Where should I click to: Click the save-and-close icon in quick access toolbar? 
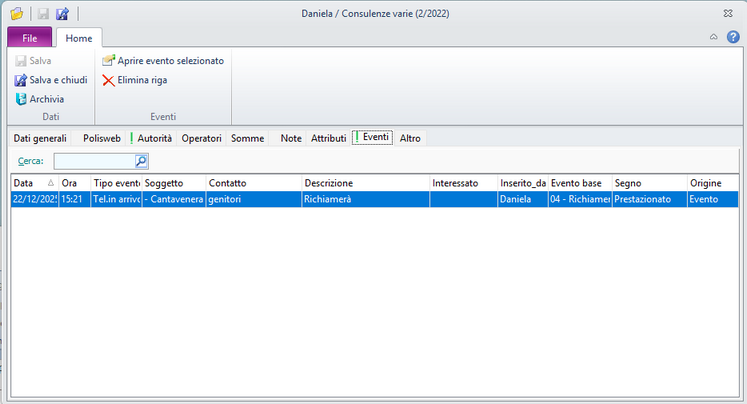tap(62, 14)
